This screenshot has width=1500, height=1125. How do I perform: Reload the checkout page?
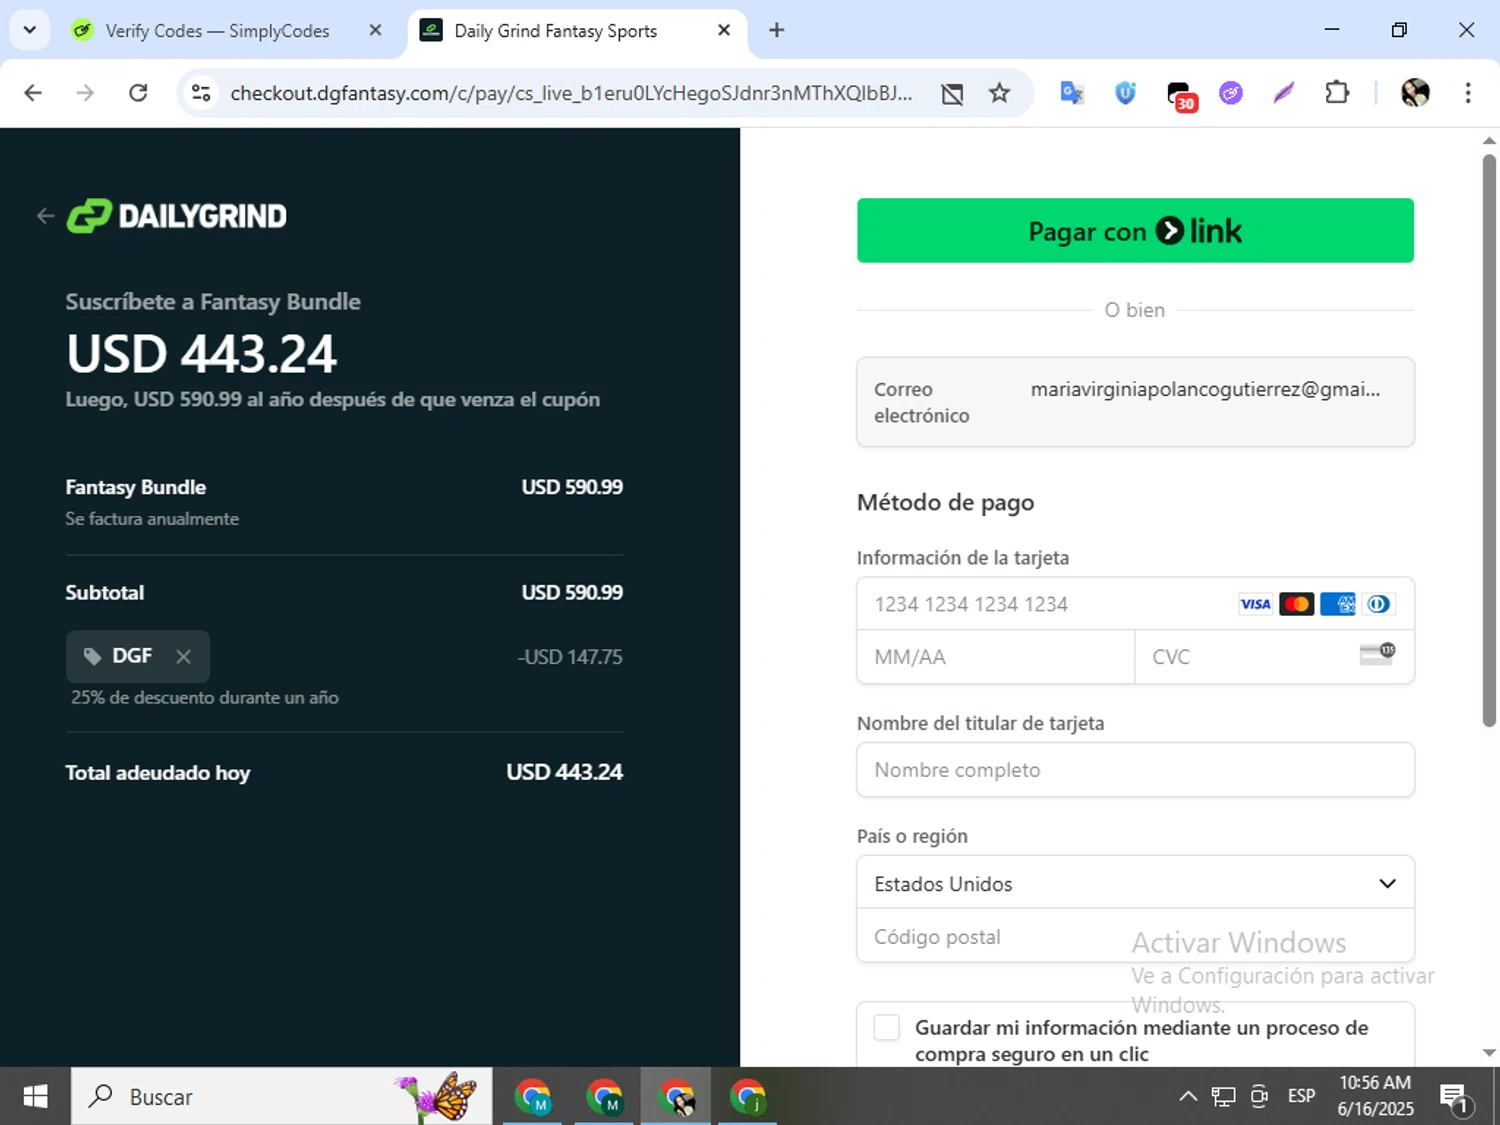tap(138, 93)
